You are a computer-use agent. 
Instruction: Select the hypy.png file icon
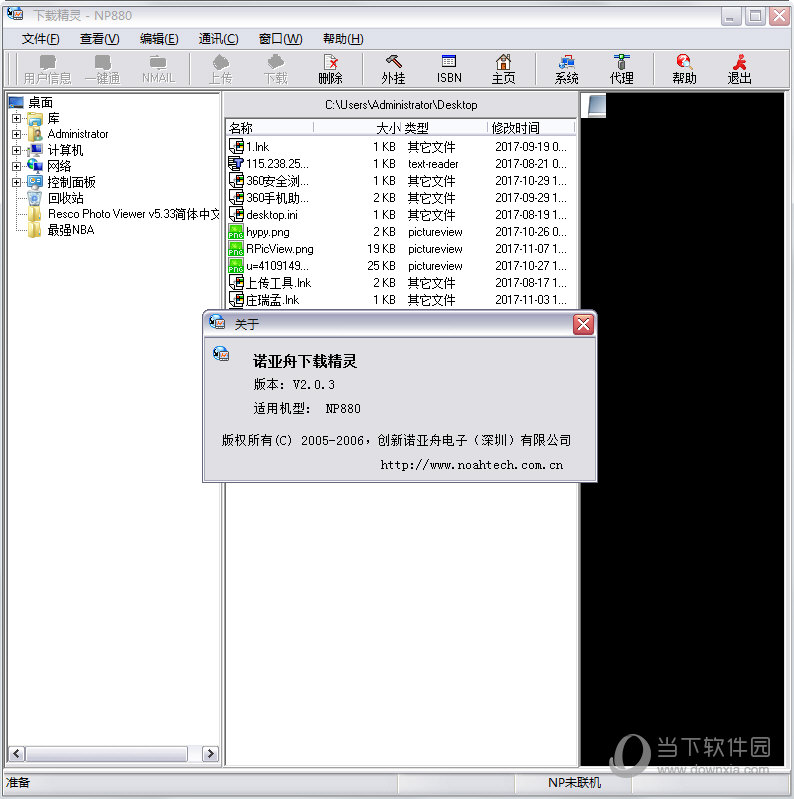(235, 232)
